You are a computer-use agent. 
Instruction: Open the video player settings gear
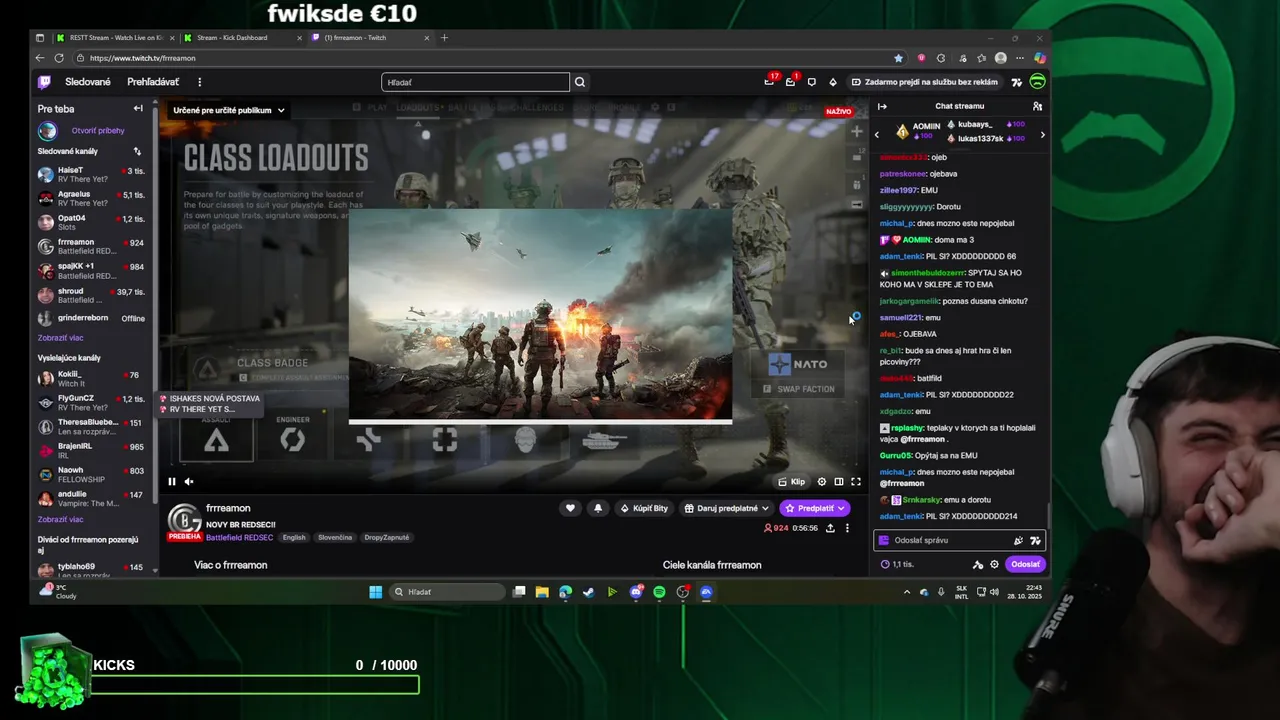[822, 481]
